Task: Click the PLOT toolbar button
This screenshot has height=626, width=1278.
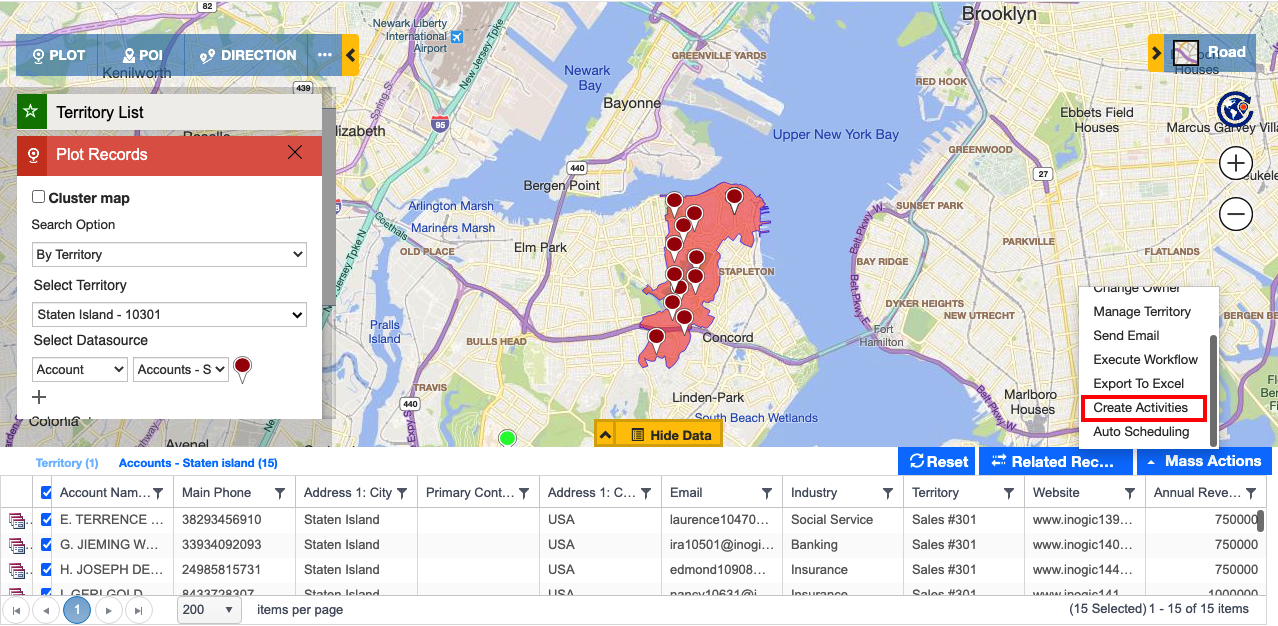Action: (58, 56)
